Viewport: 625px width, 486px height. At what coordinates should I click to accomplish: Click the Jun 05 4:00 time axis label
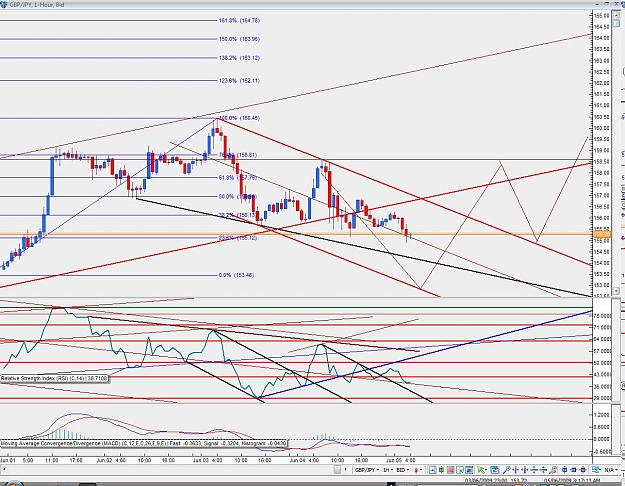[401, 460]
